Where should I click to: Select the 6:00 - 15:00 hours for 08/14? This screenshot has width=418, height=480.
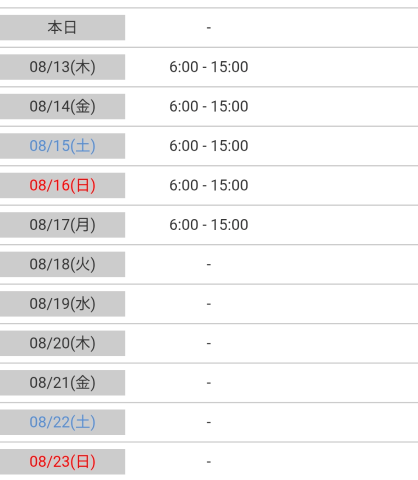click(x=209, y=106)
